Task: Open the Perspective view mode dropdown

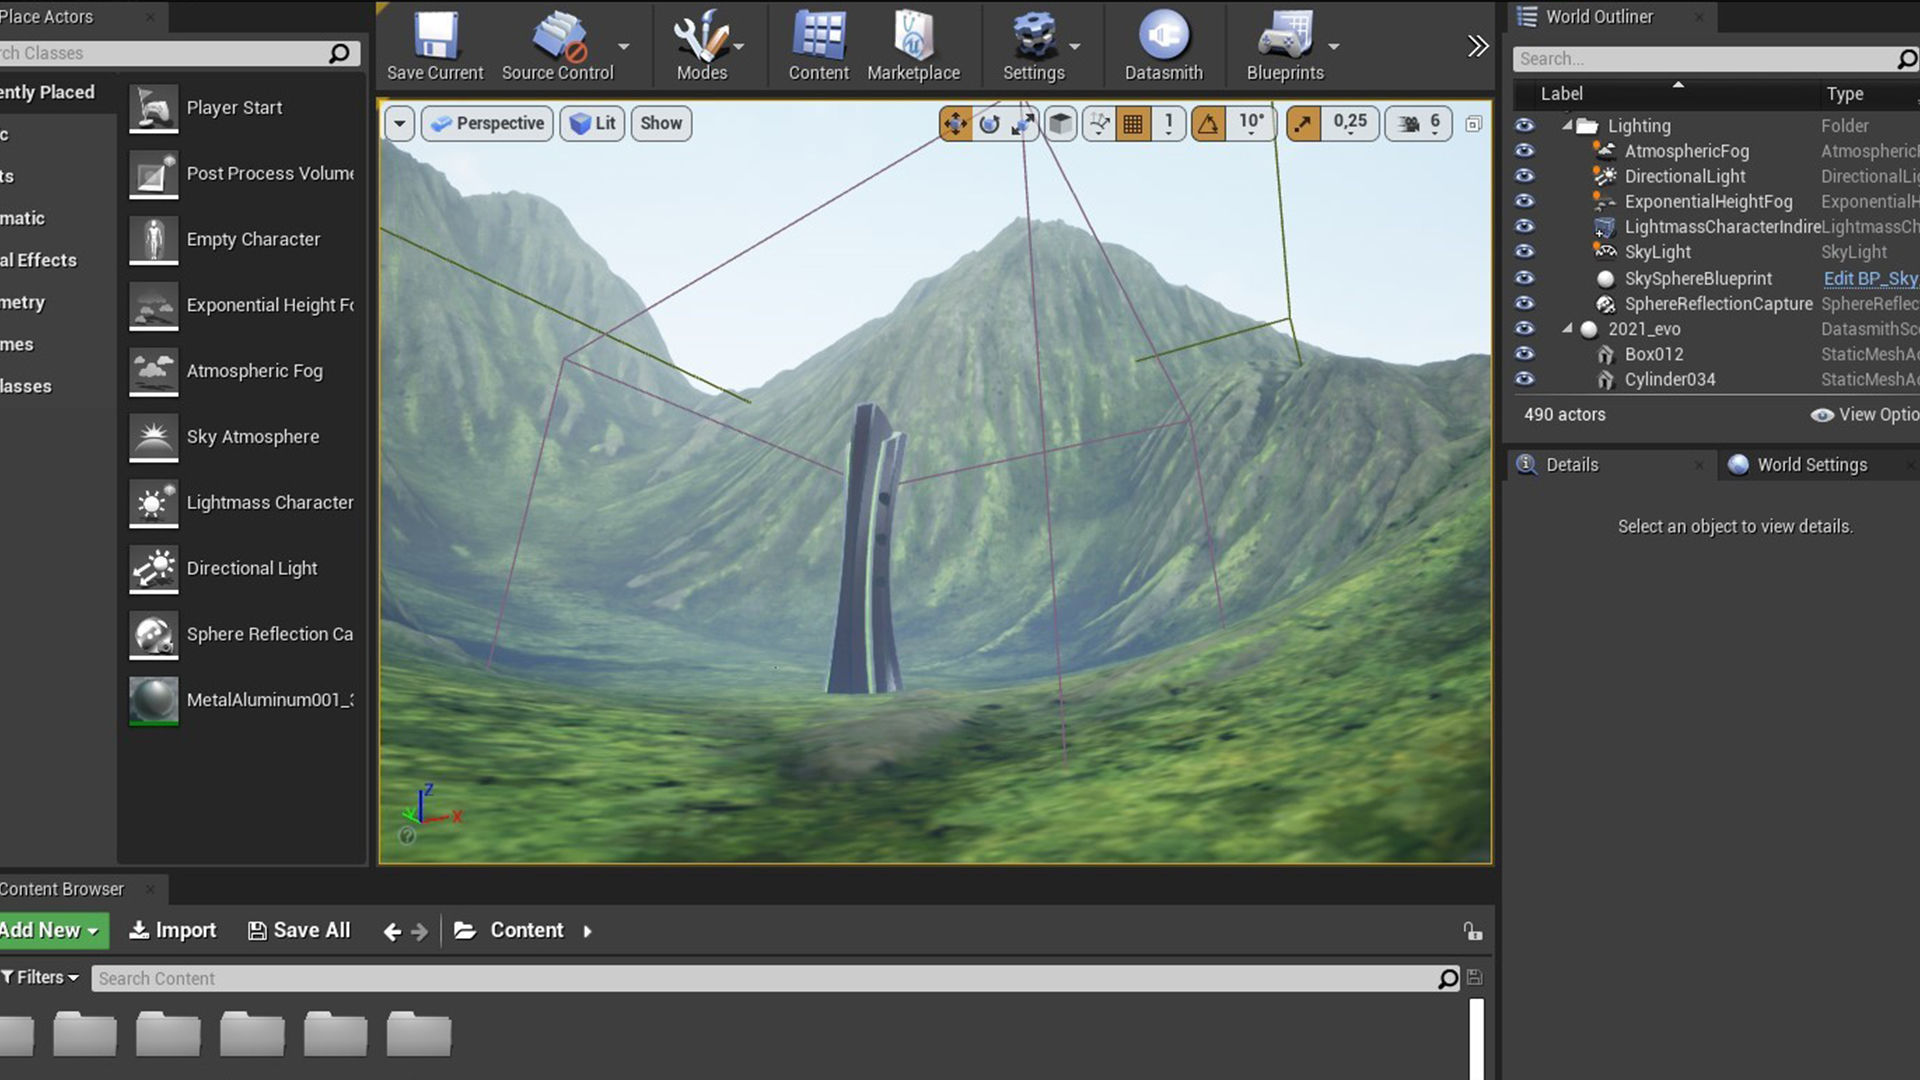Action: tap(487, 124)
